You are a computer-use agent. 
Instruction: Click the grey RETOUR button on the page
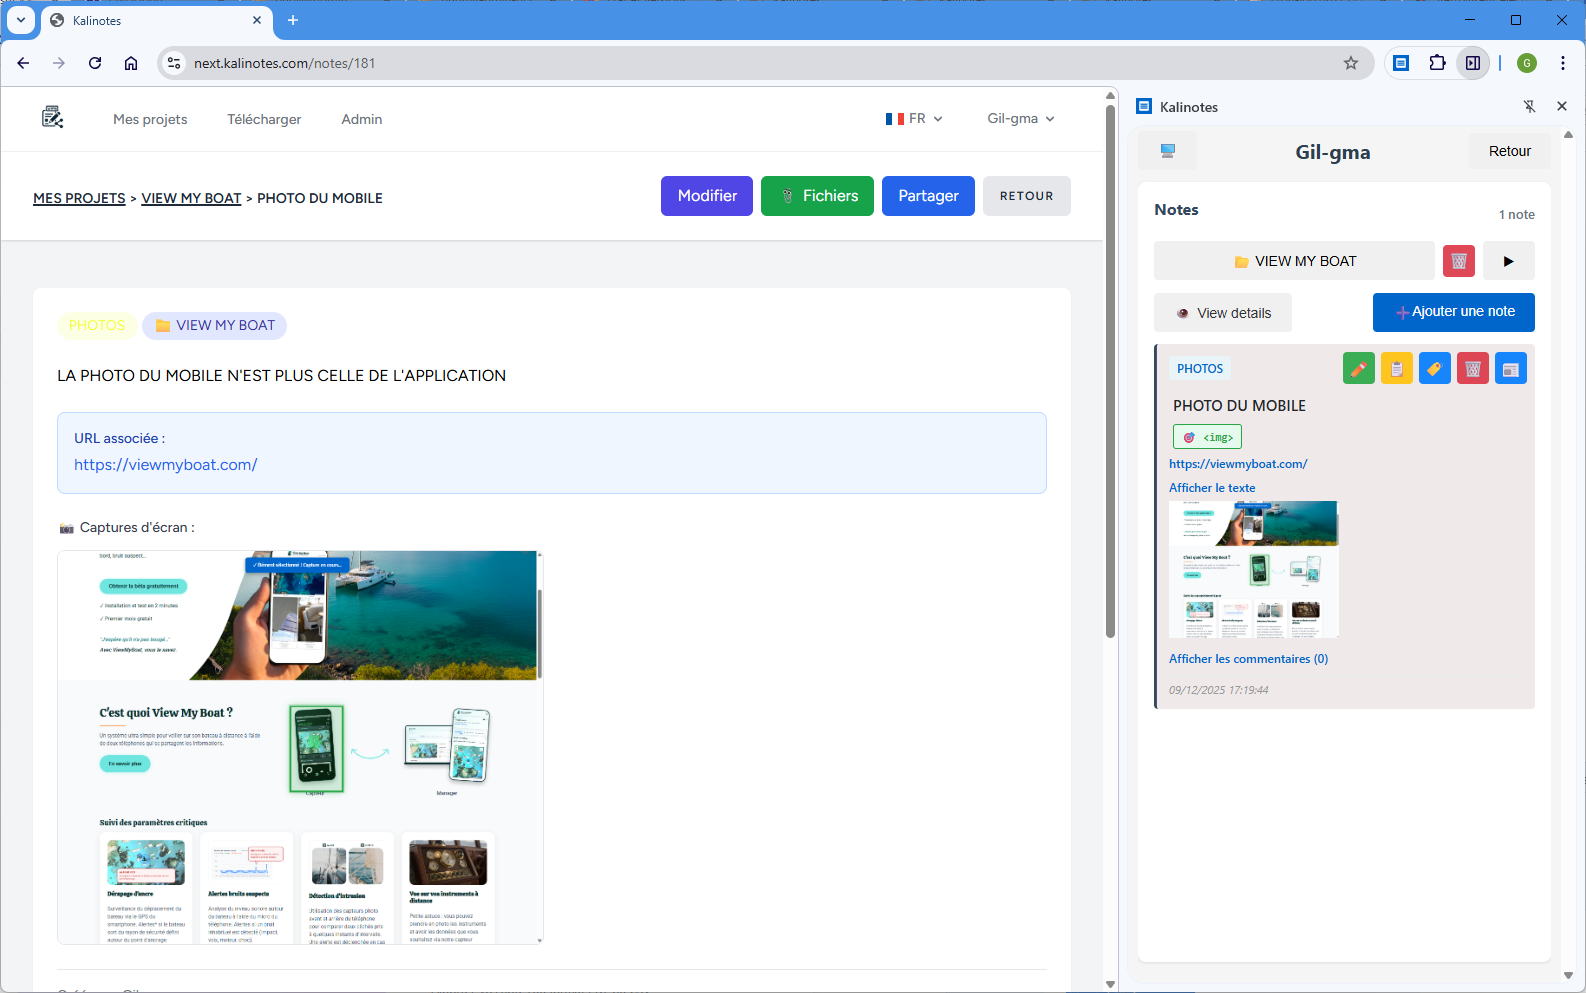tap(1027, 196)
